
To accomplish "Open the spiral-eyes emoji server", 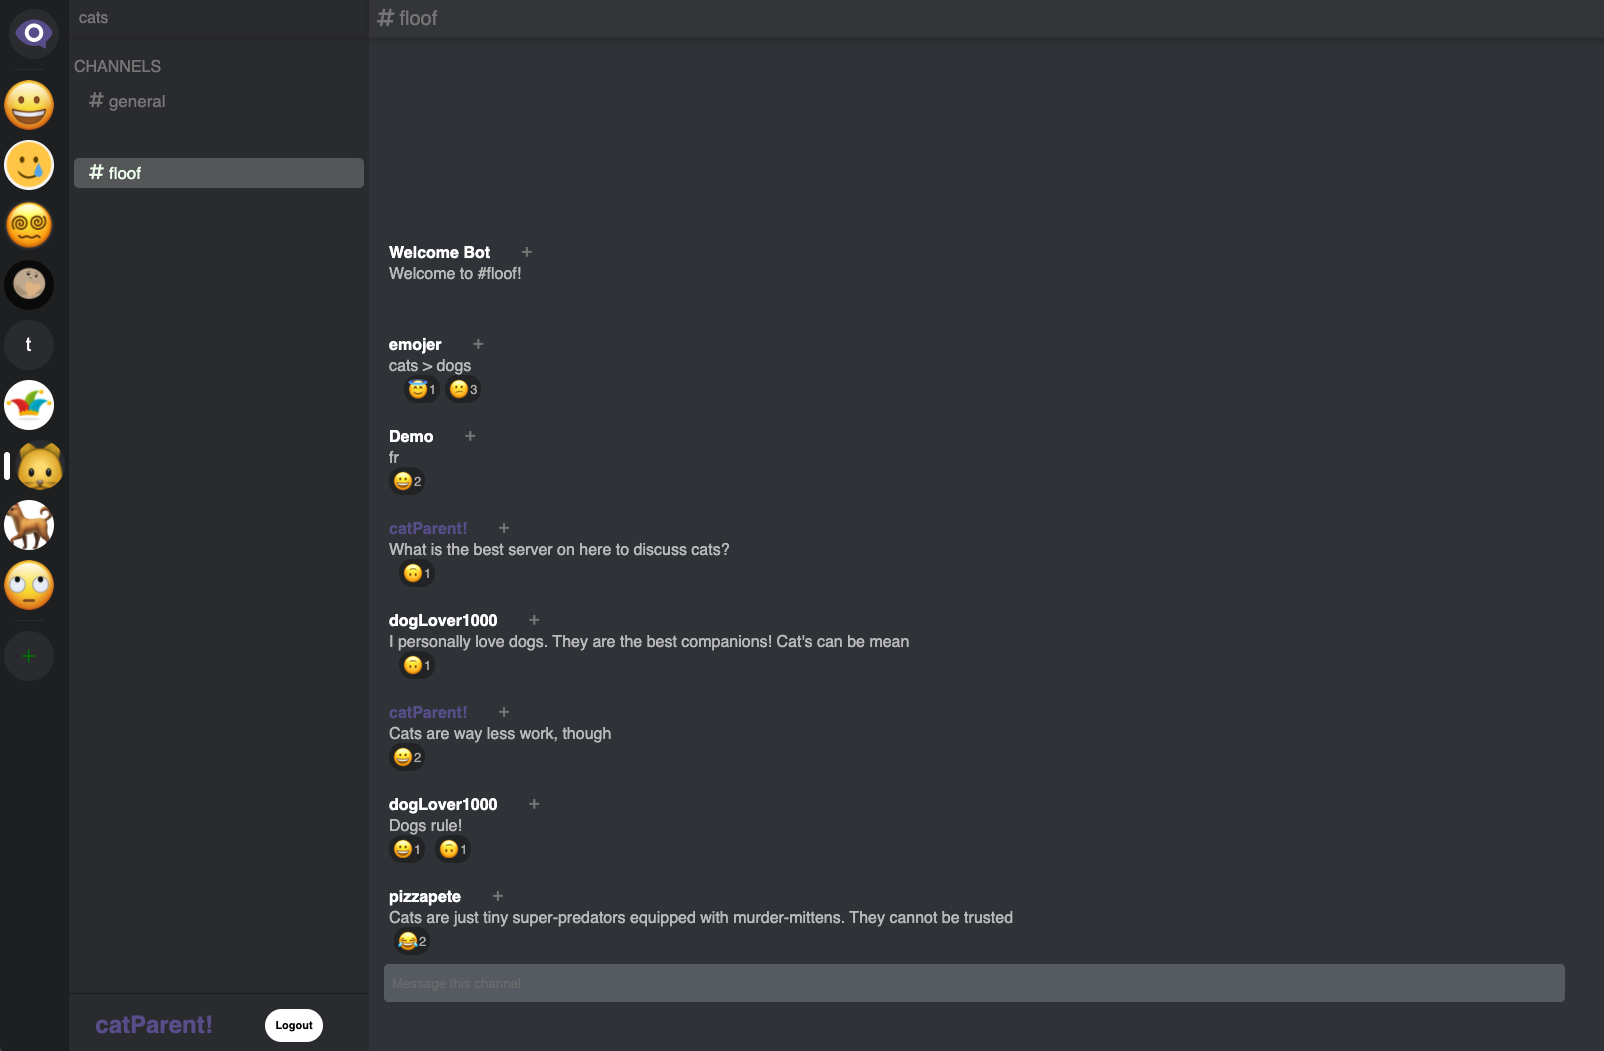I will click(x=29, y=225).
